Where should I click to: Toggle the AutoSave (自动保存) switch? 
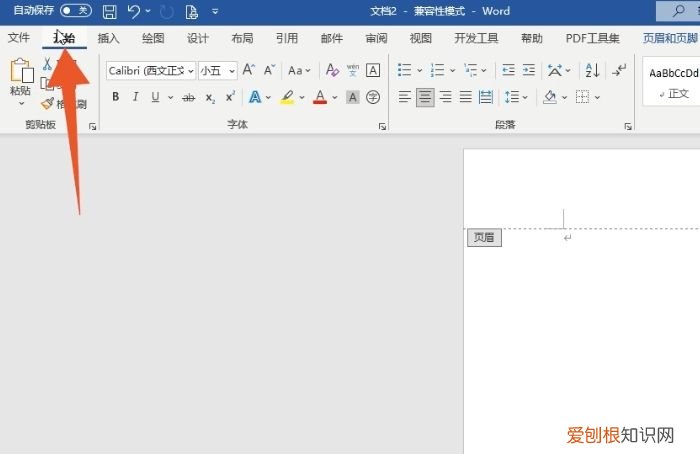point(76,10)
